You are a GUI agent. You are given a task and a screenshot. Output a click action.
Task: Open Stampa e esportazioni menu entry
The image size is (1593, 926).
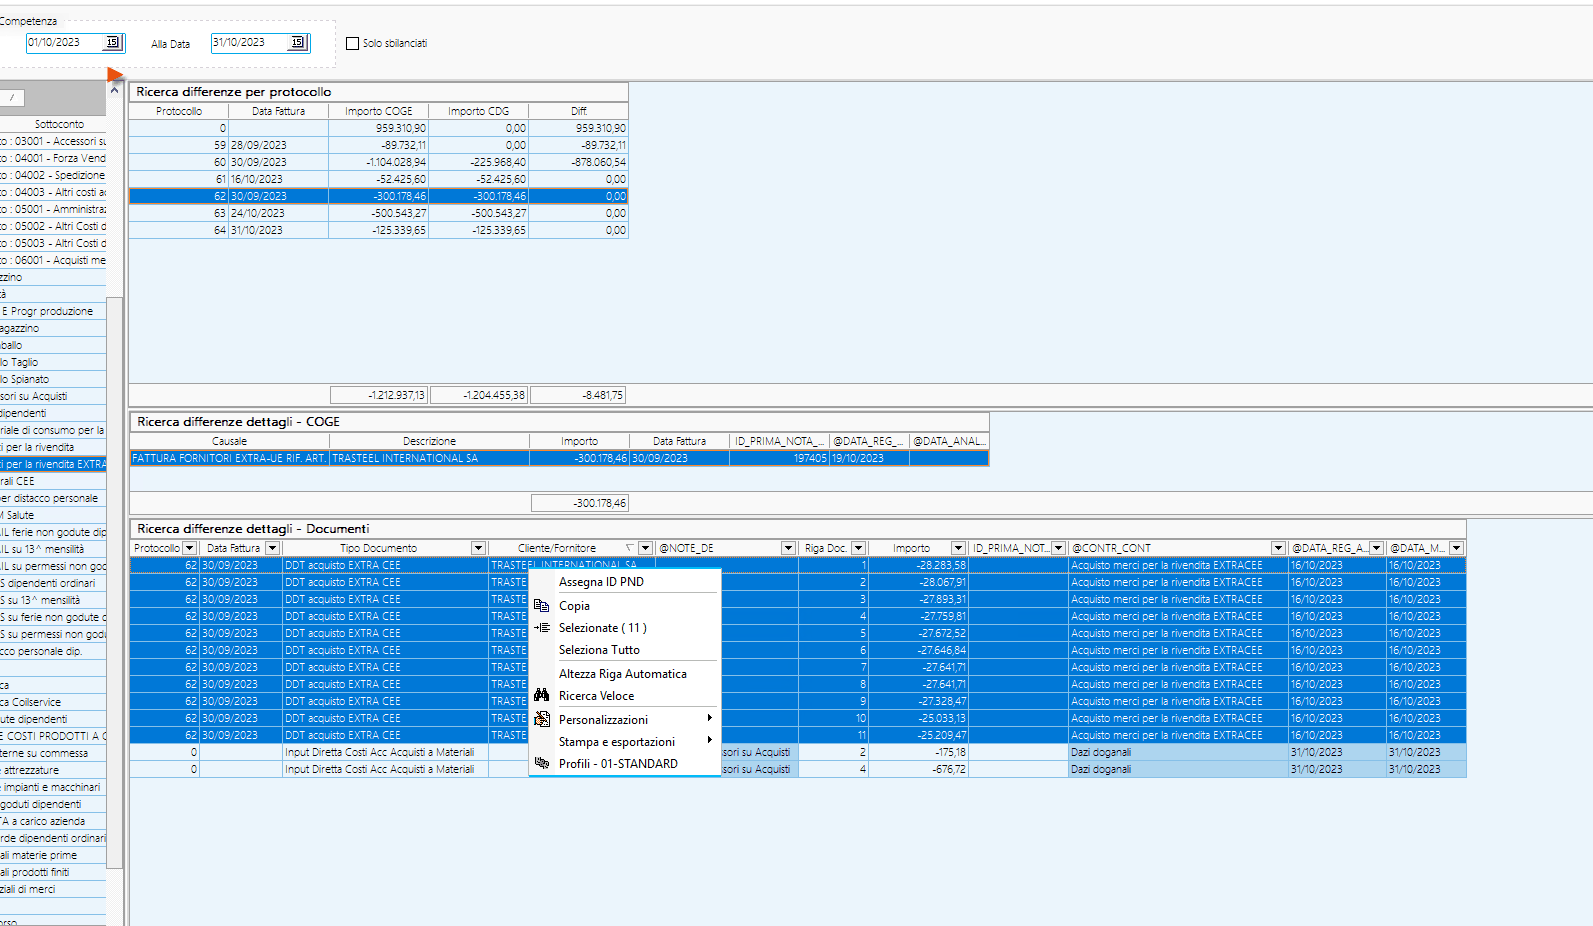coord(625,742)
